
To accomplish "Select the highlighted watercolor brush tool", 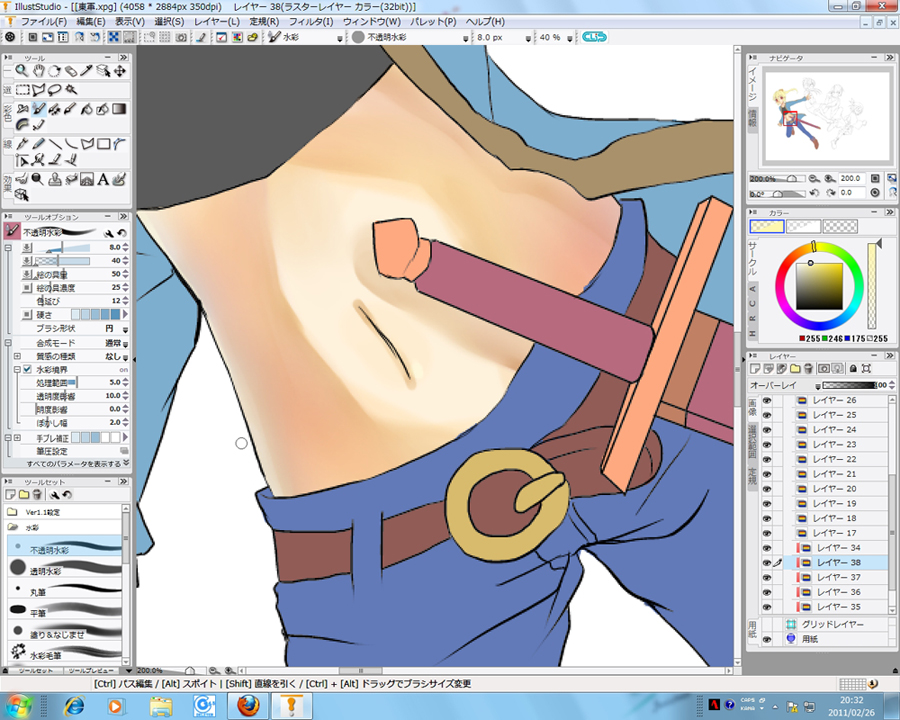I will tap(38, 109).
